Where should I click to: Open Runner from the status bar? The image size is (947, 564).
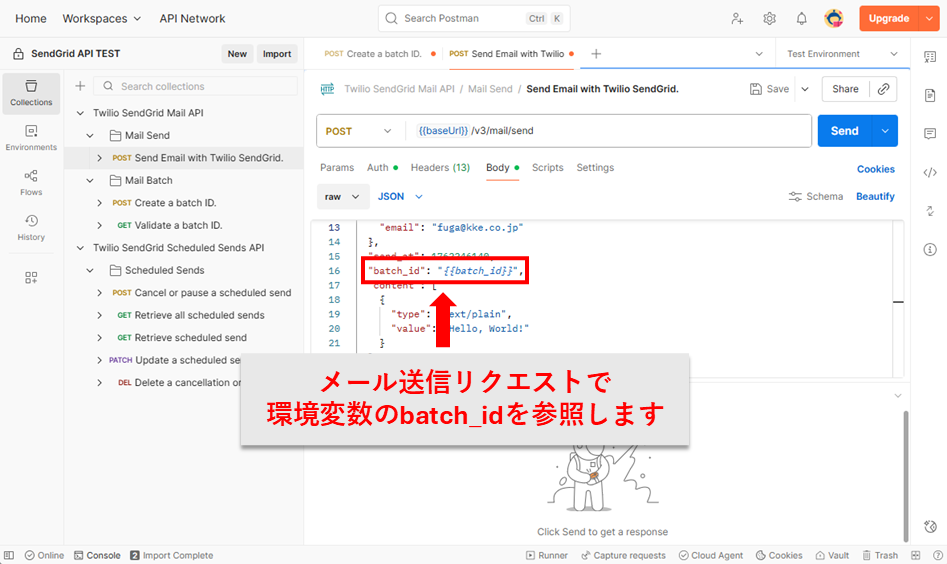[x=547, y=555]
